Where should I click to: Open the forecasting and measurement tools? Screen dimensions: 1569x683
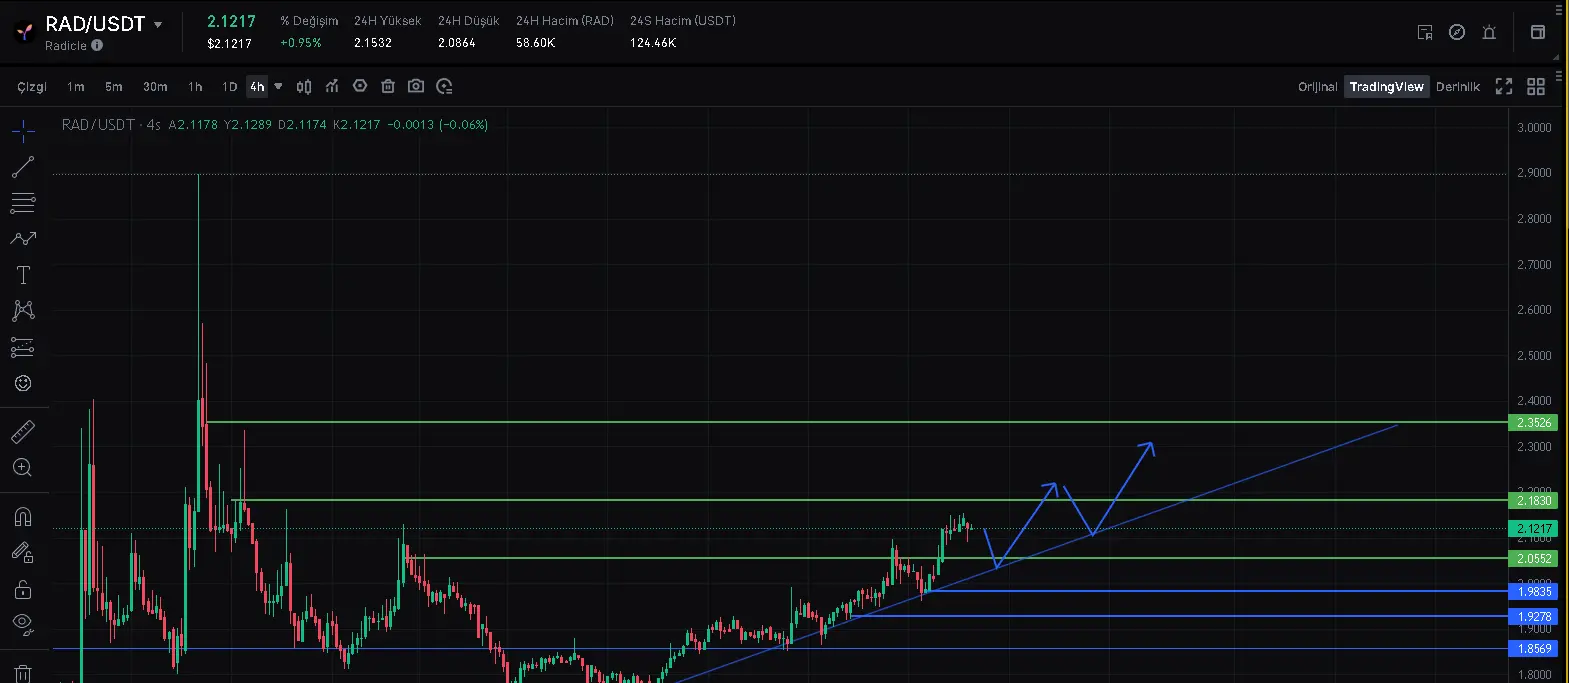23,347
